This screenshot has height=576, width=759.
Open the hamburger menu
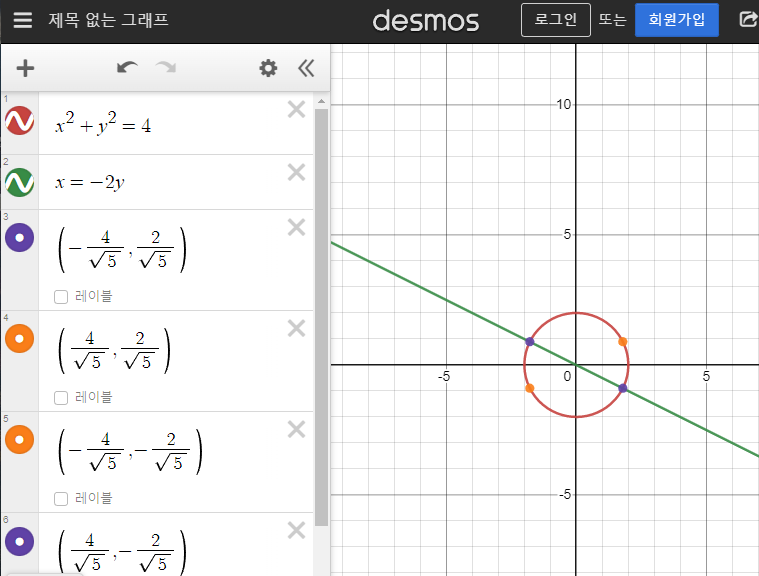click(23, 20)
